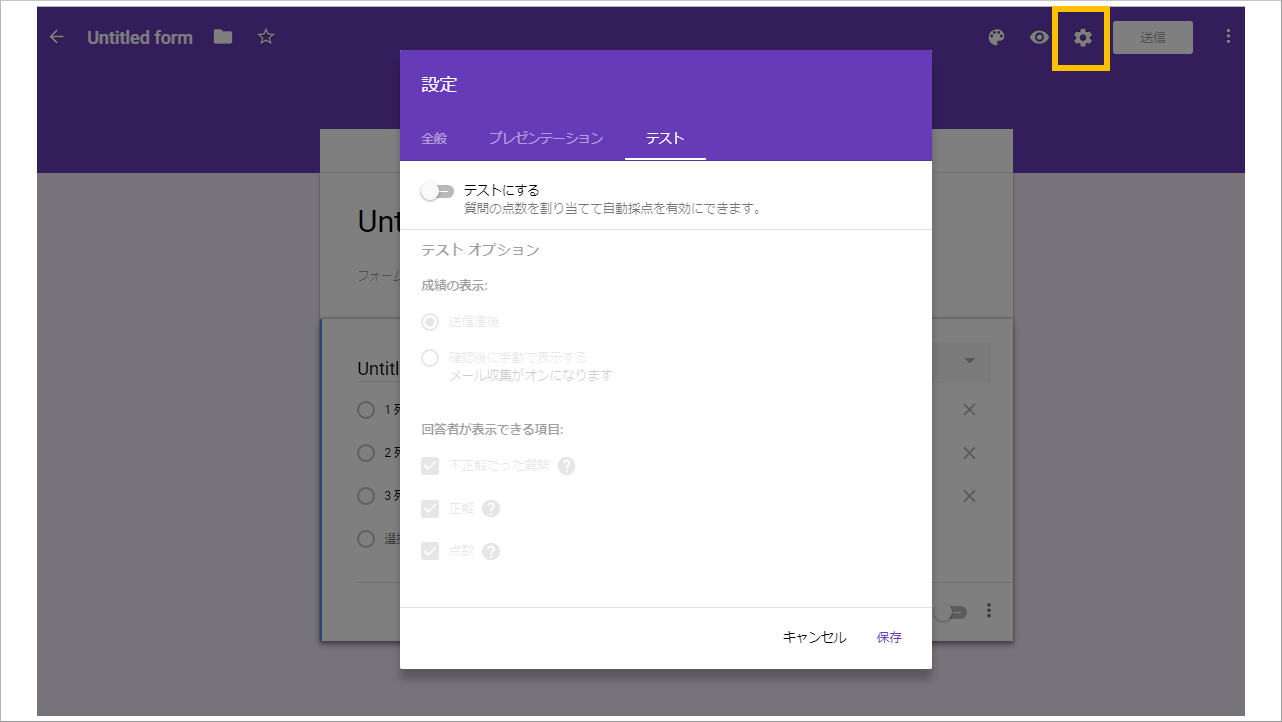Click the help icon beside 正解
The width and height of the screenshot is (1282, 722).
tap(490, 508)
